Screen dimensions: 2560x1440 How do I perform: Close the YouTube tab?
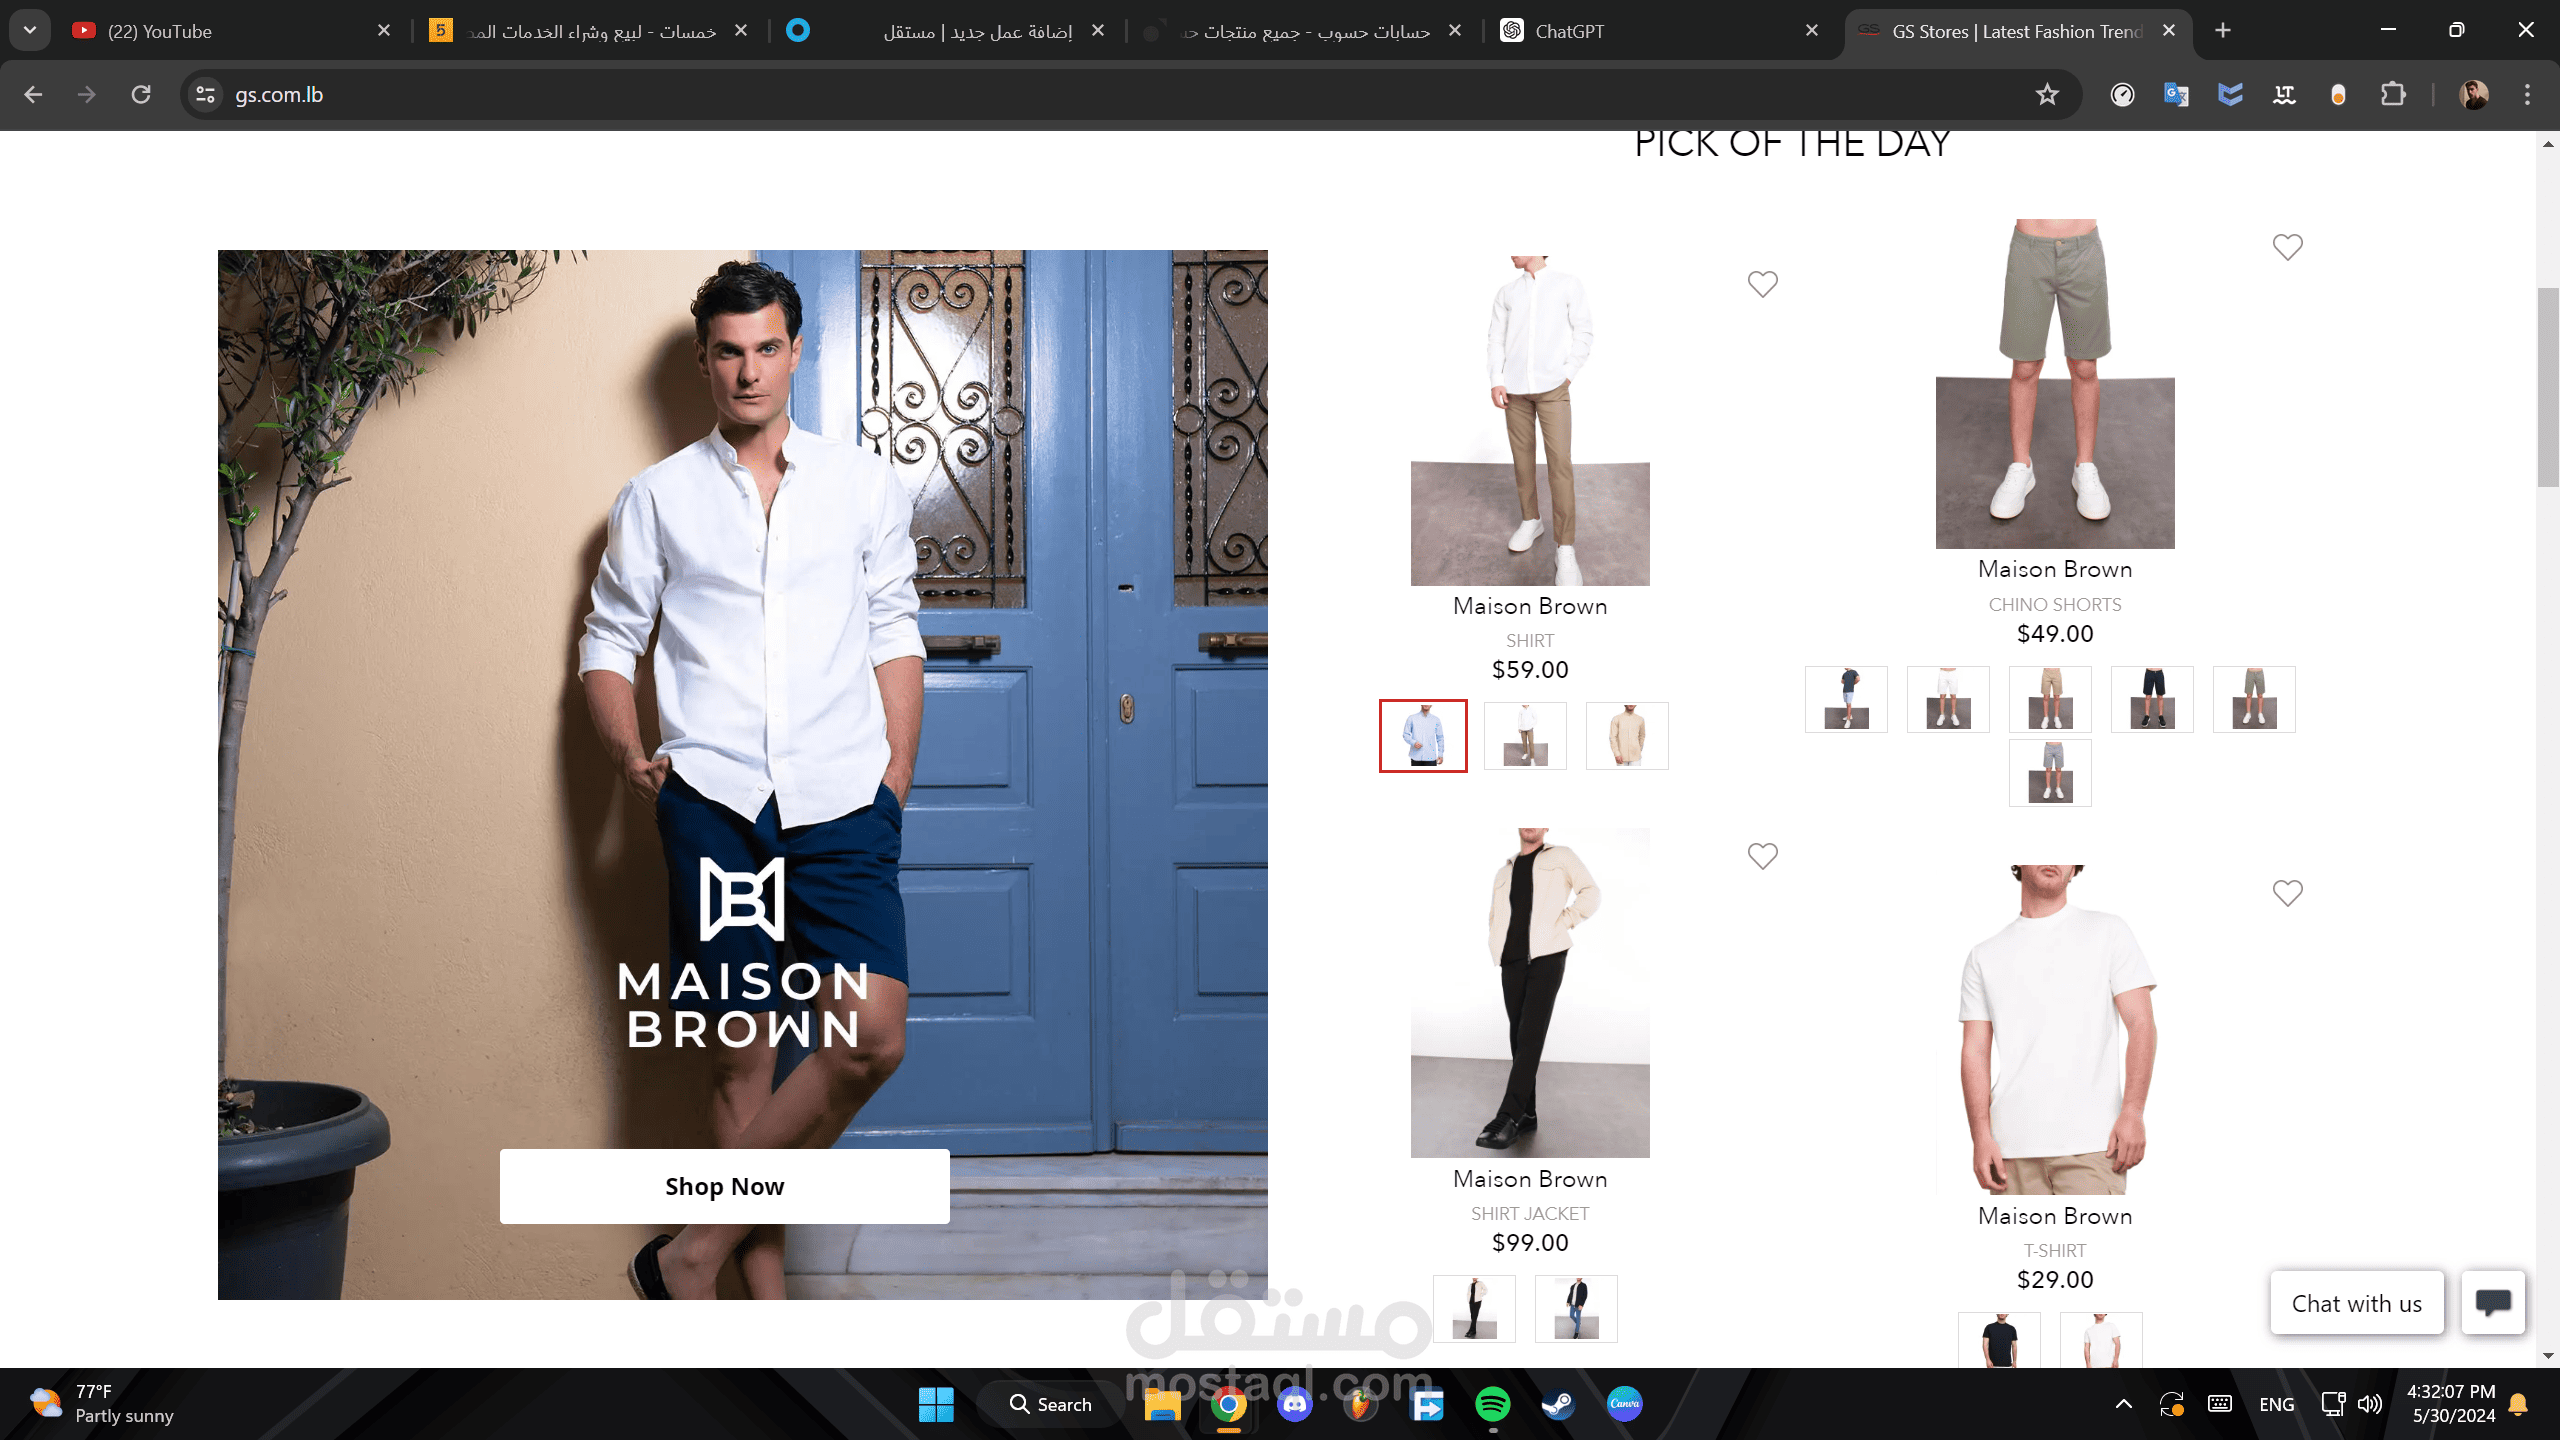(x=384, y=31)
